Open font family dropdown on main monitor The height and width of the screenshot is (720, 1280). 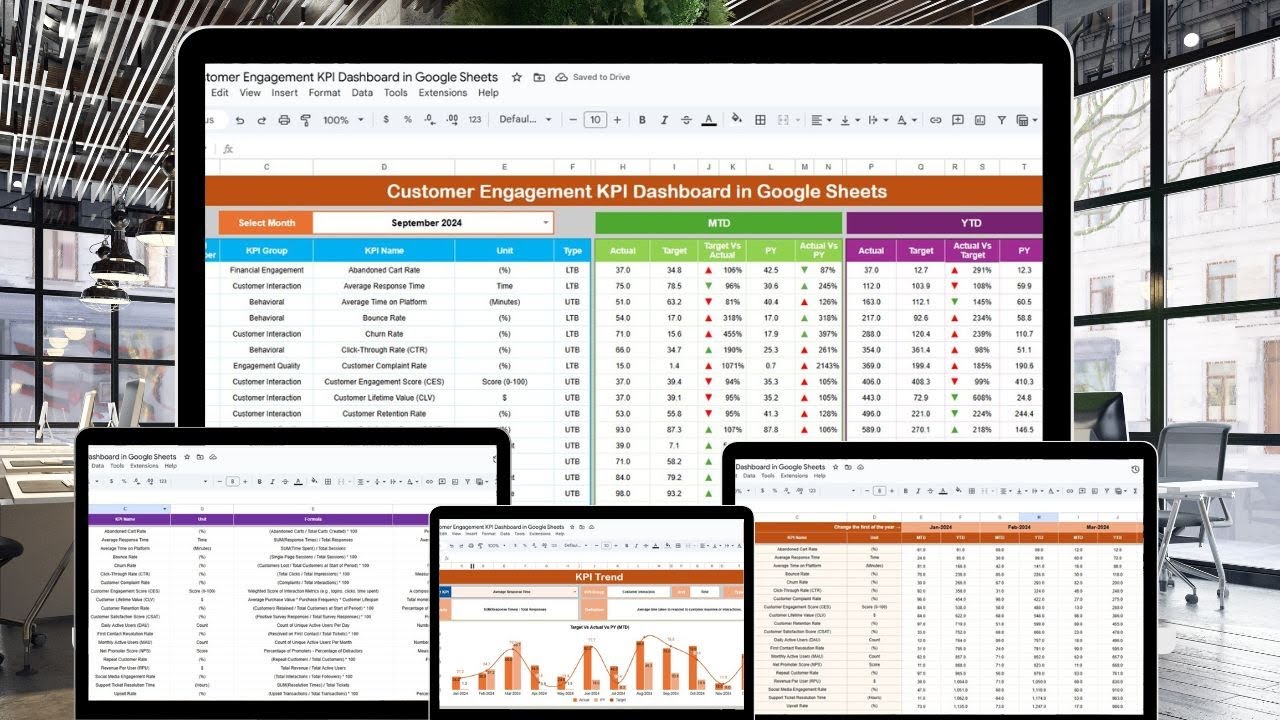tap(526, 120)
